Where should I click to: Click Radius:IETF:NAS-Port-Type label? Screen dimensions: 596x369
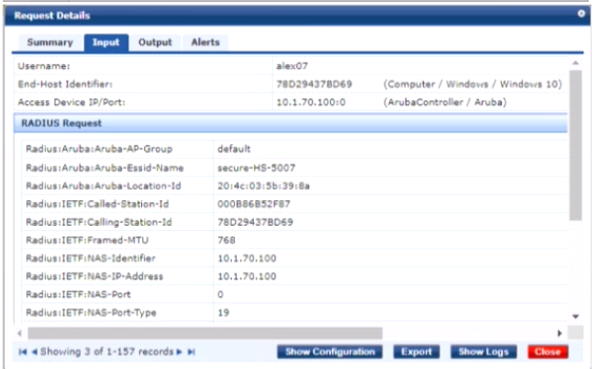(x=91, y=313)
